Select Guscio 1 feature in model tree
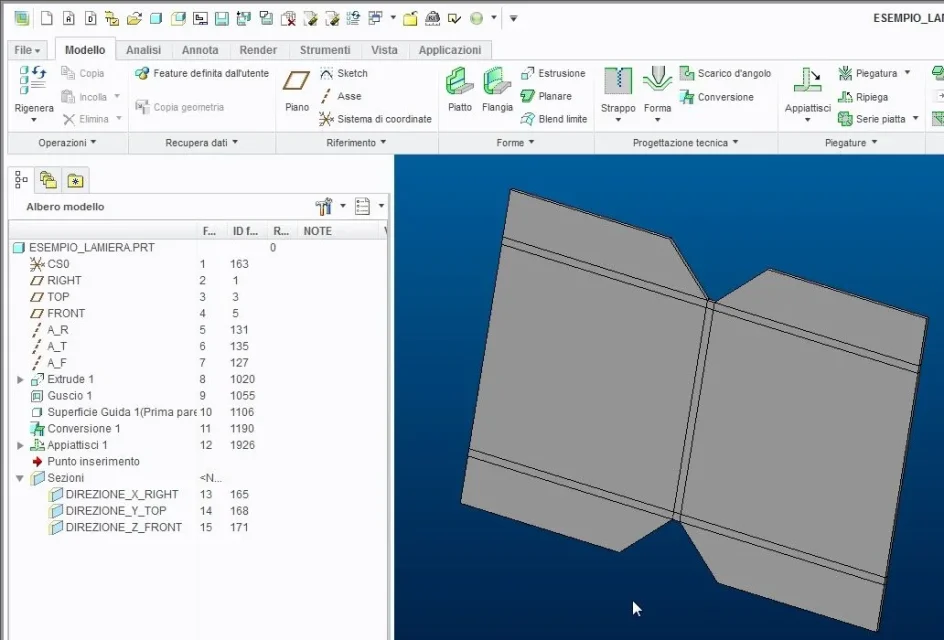Viewport: 944px width, 640px height. (69, 396)
